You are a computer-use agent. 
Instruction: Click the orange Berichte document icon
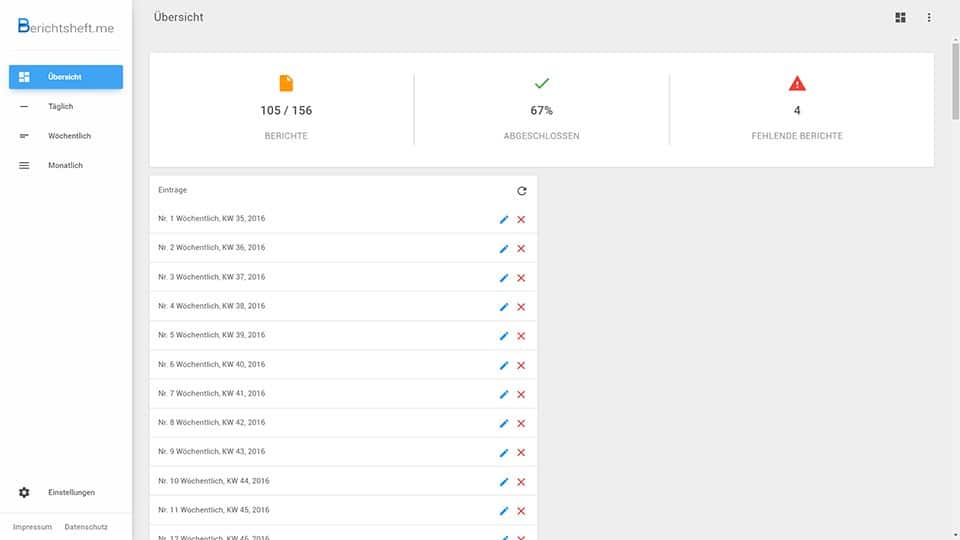[x=286, y=83]
